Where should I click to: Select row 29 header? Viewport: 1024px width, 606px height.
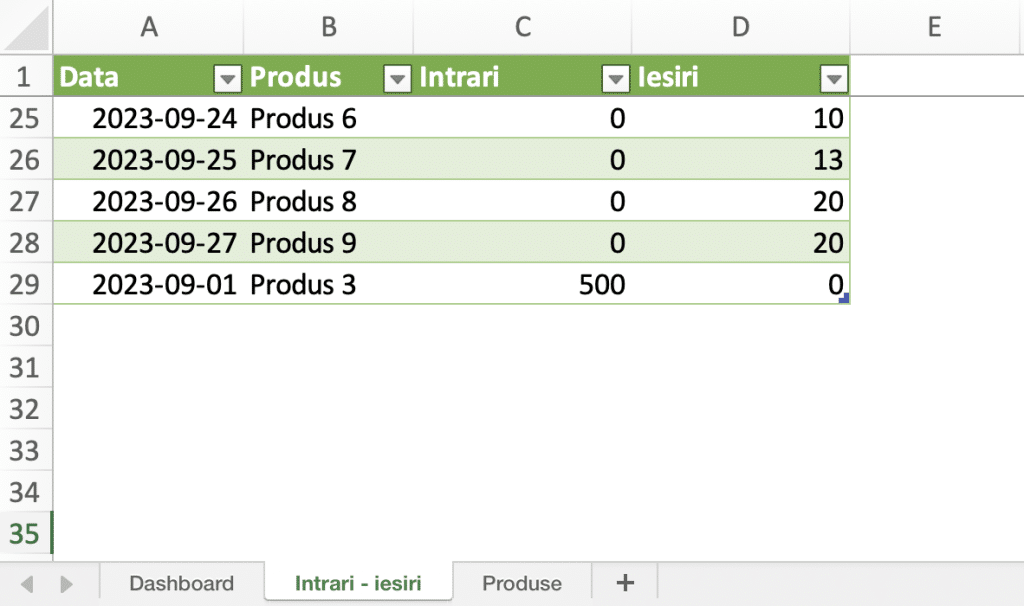(x=25, y=285)
